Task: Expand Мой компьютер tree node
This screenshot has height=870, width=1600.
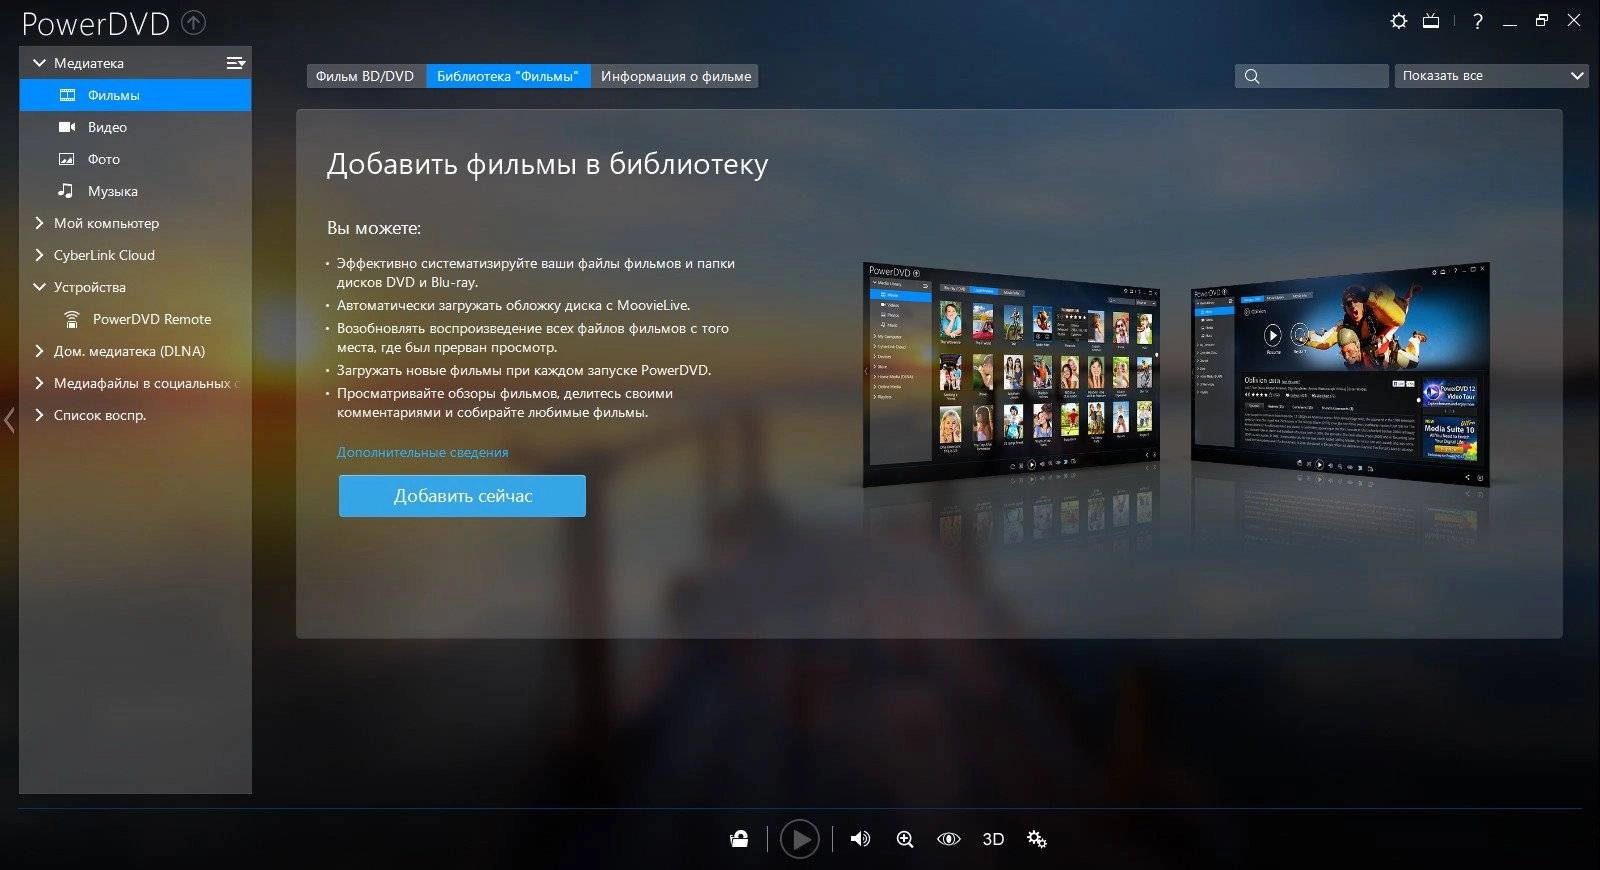Action: pos(39,223)
